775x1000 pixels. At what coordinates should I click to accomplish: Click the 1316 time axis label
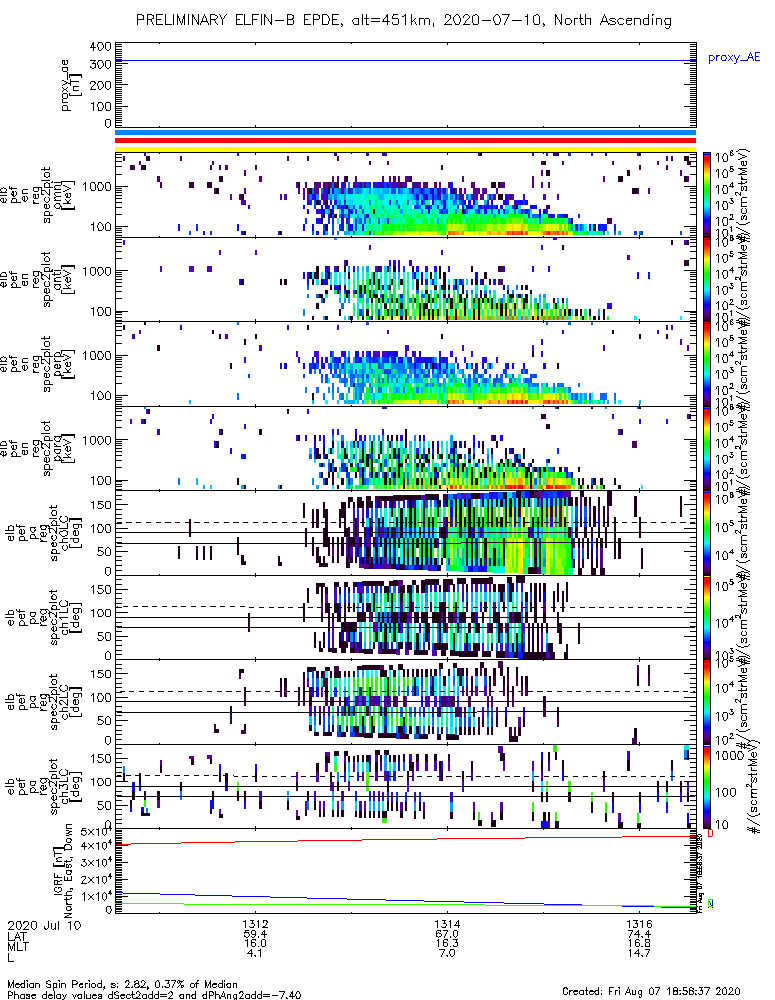(639, 925)
